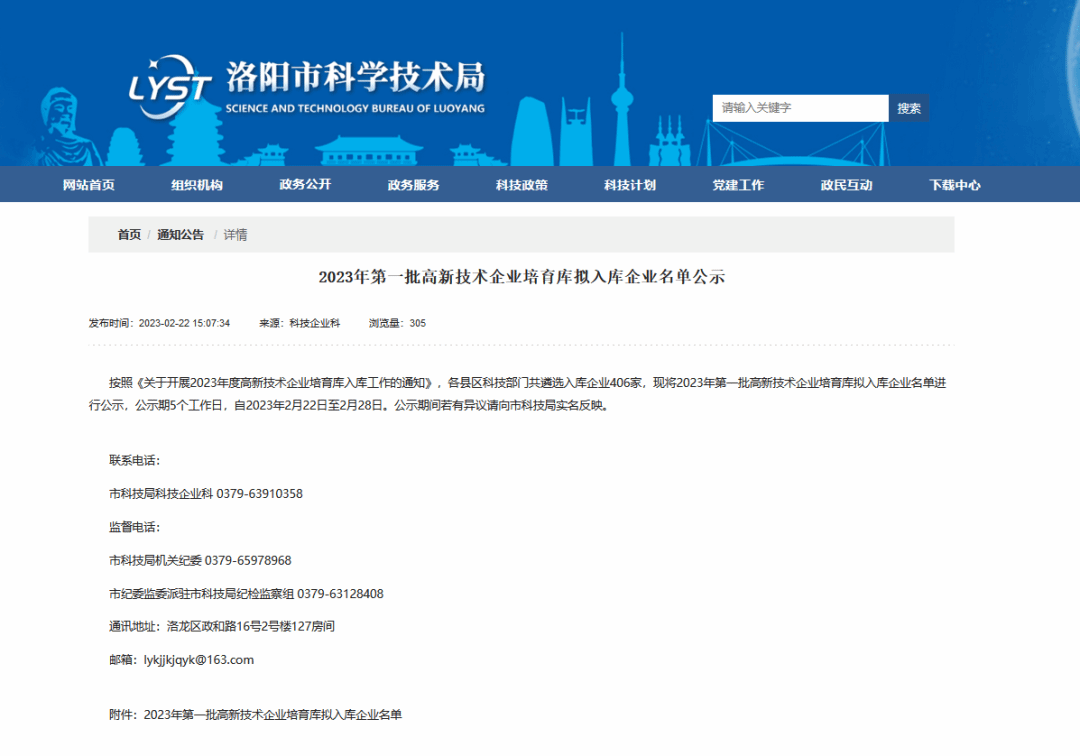Click the phone number 0379-63910358 line

click(x=206, y=494)
